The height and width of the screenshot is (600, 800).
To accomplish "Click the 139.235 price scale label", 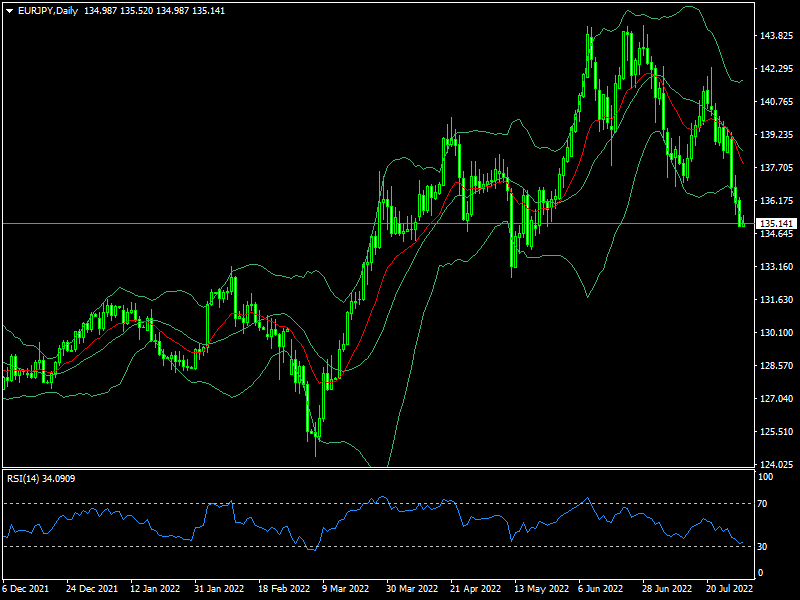I will coord(777,135).
